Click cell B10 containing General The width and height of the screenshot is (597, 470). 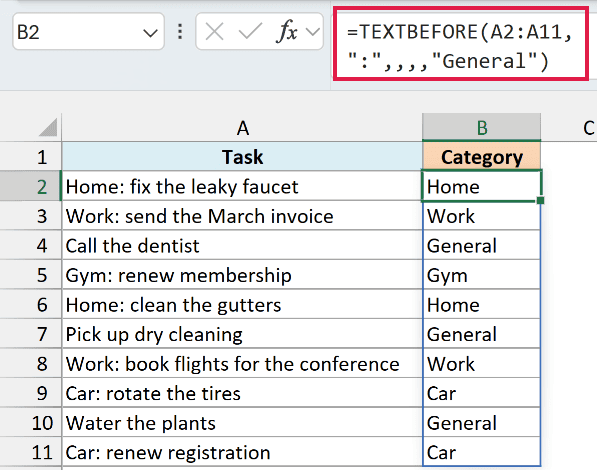(482, 422)
